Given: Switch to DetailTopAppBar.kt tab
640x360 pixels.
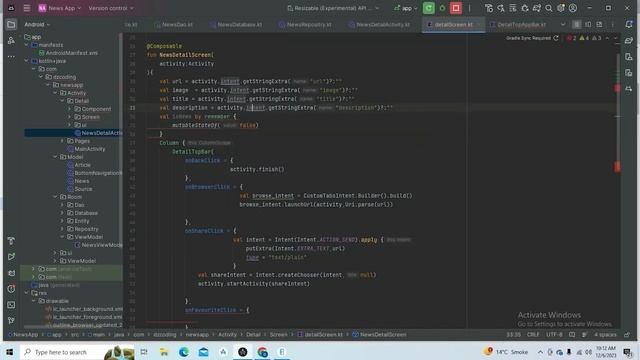Looking at the screenshot, I should click(518, 24).
